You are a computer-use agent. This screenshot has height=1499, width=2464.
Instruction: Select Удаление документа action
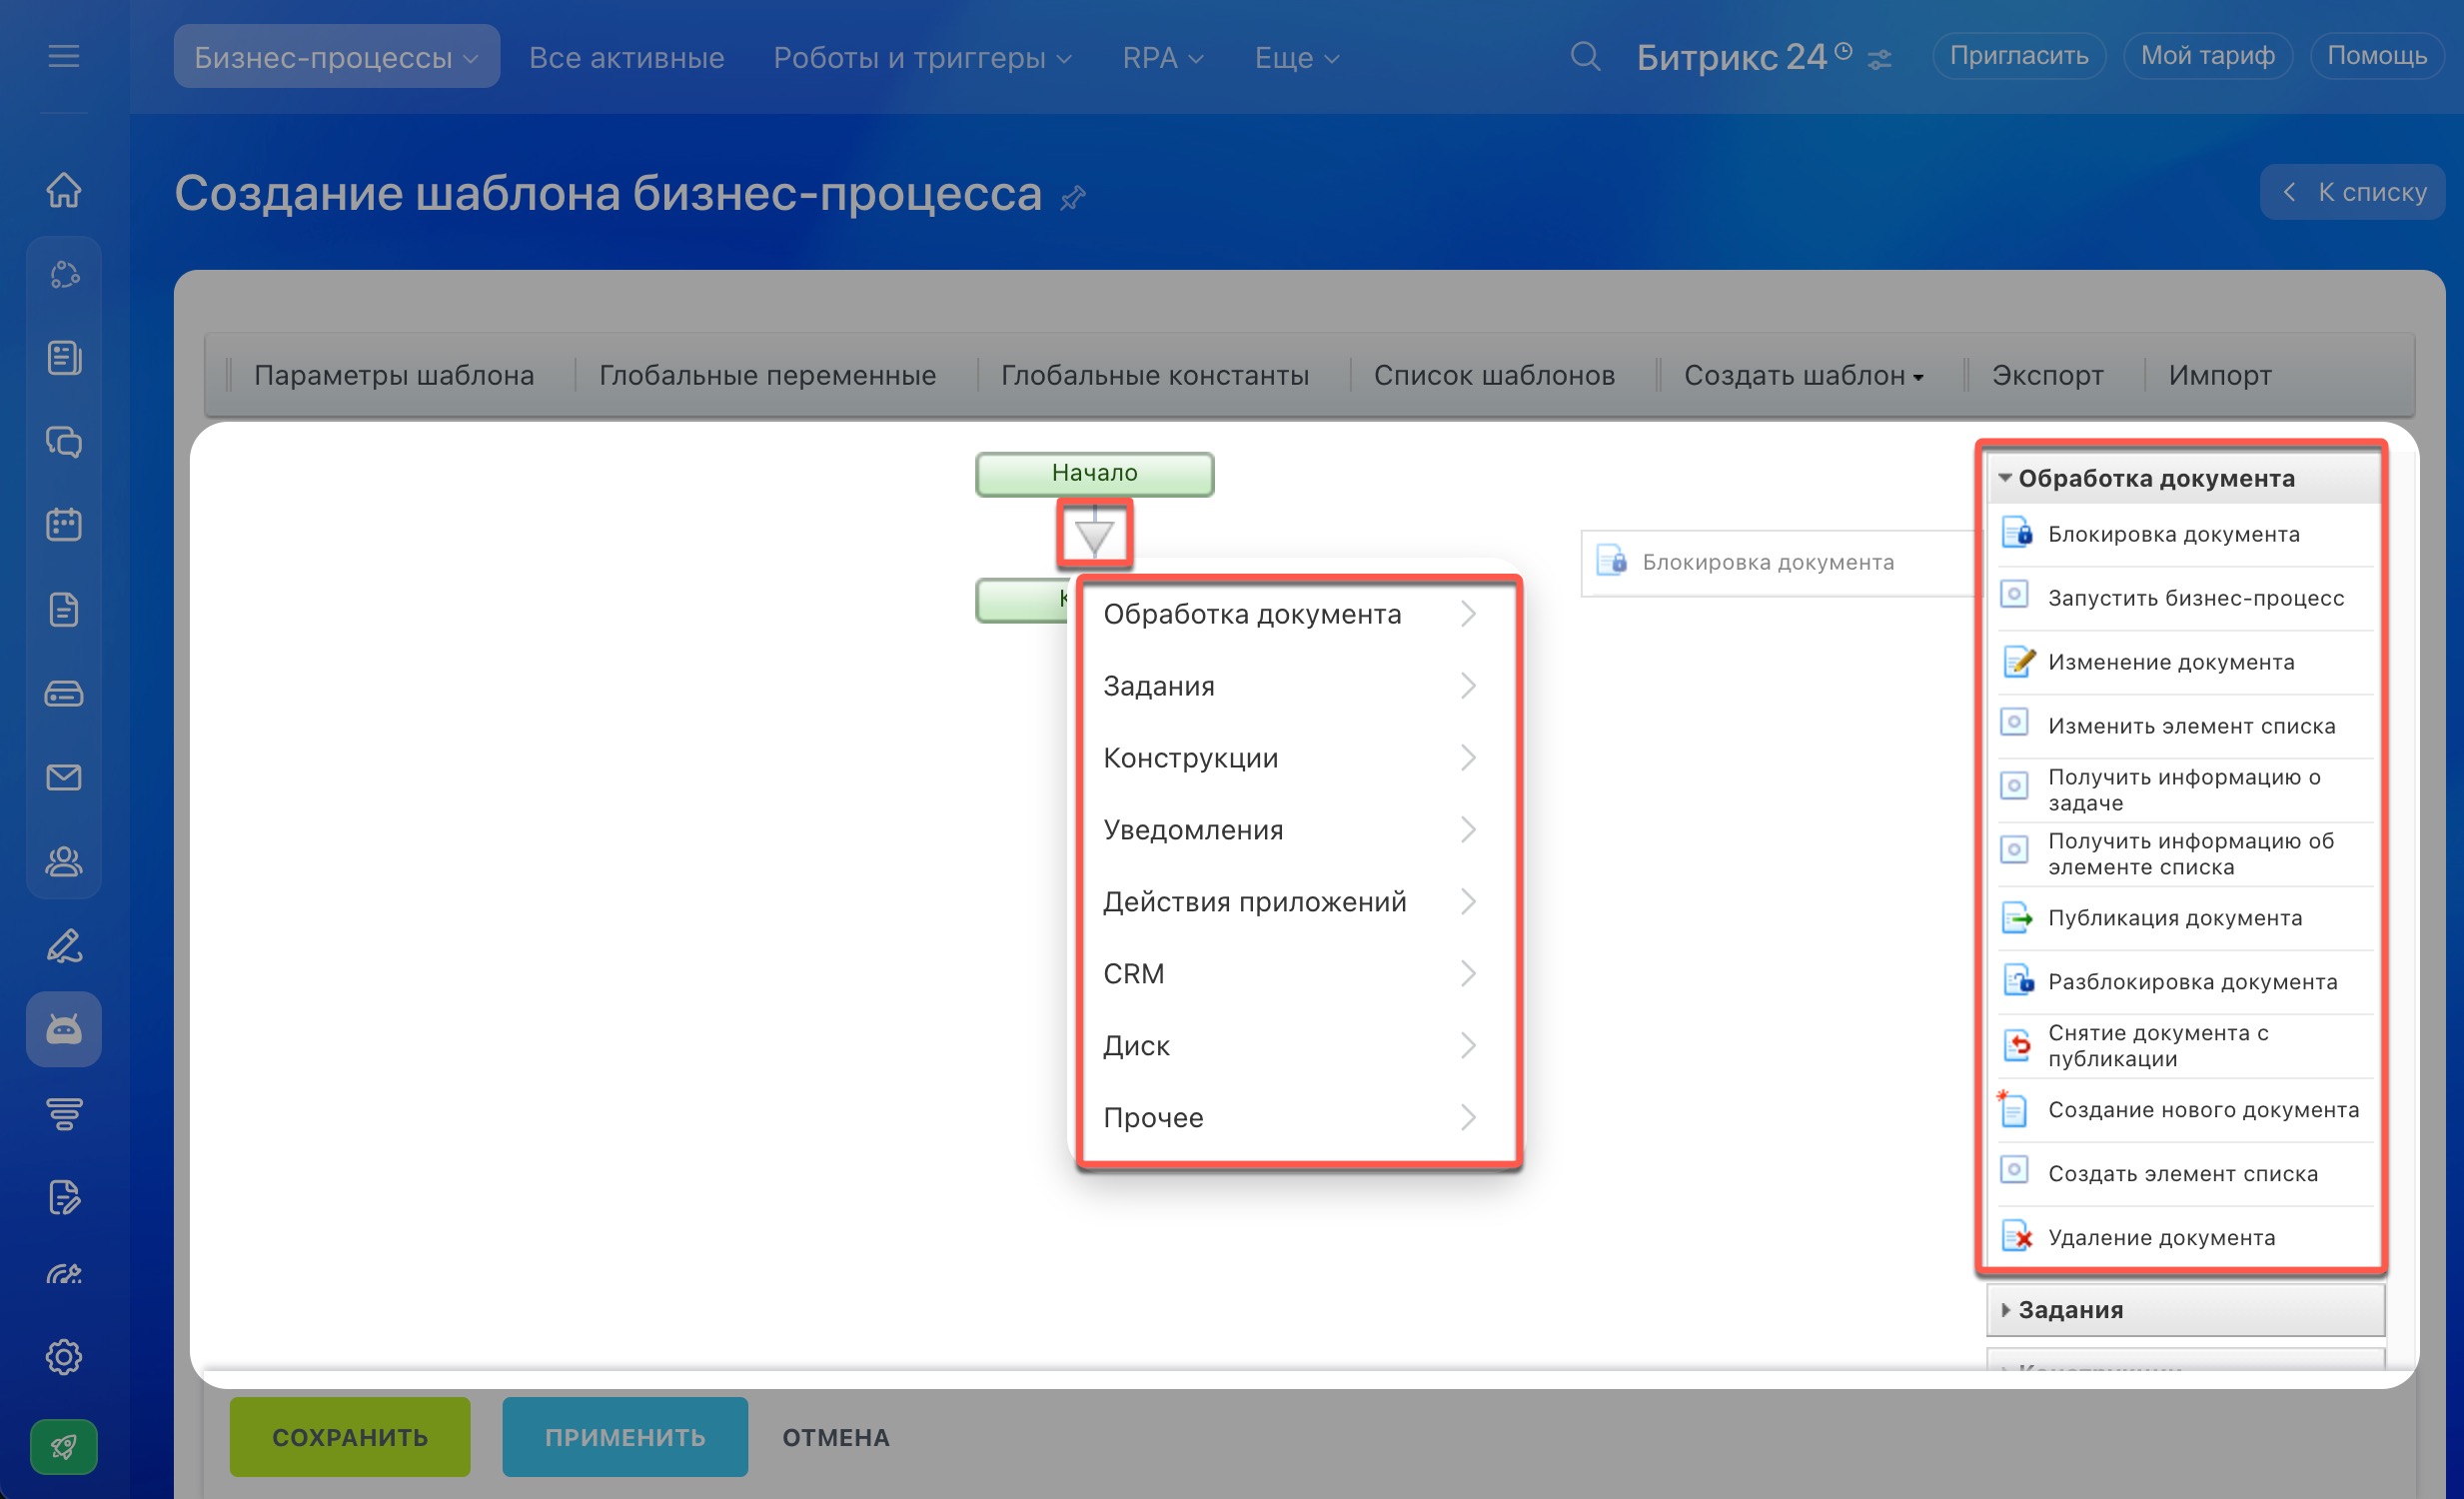(2185, 1238)
